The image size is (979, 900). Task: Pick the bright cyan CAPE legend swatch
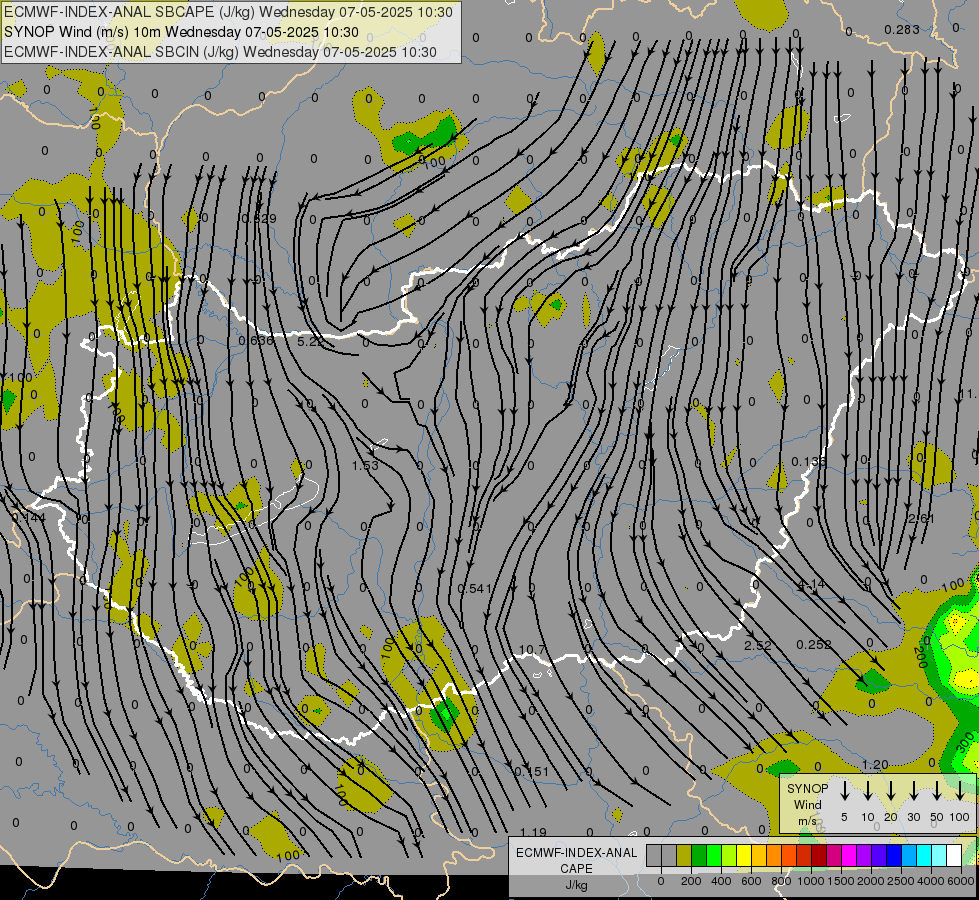pyautogui.click(x=923, y=855)
